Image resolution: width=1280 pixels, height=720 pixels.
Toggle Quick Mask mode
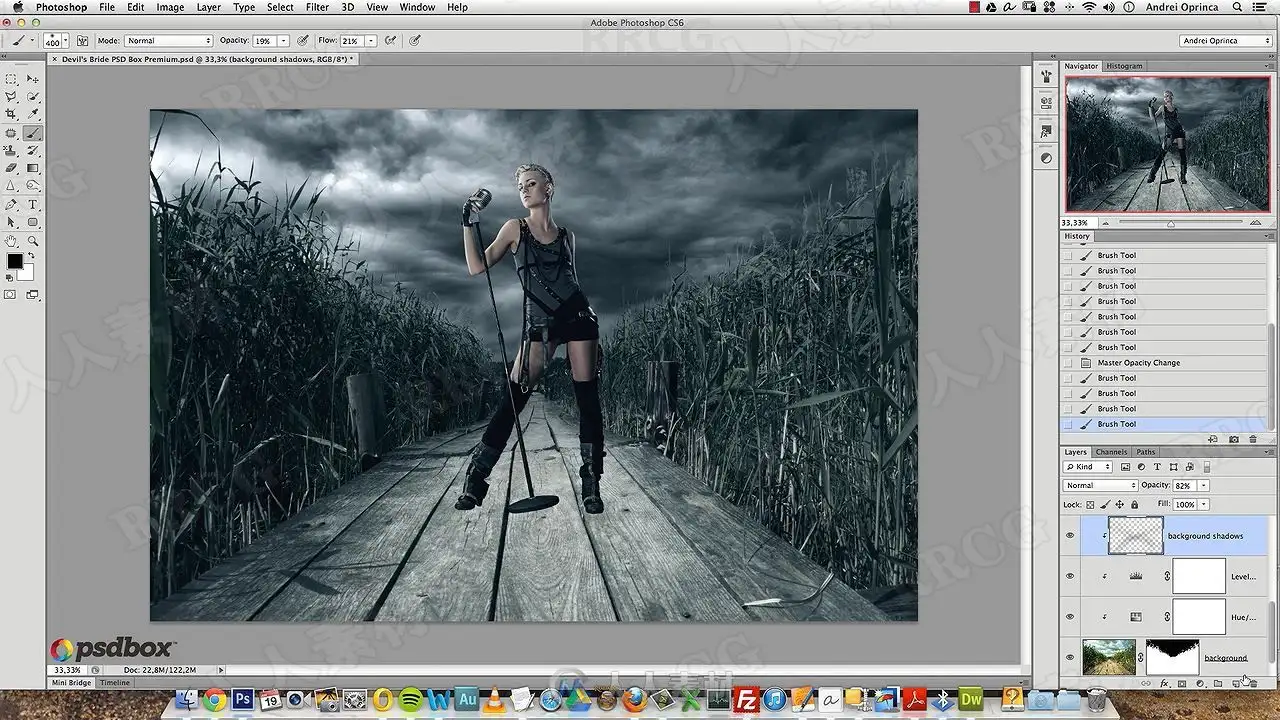(11, 295)
